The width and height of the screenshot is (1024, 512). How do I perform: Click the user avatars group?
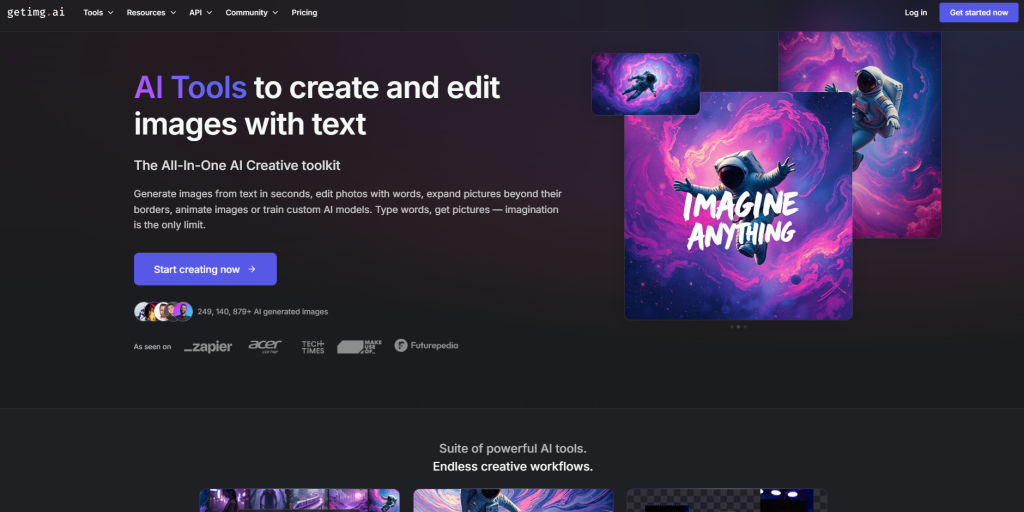(x=163, y=311)
